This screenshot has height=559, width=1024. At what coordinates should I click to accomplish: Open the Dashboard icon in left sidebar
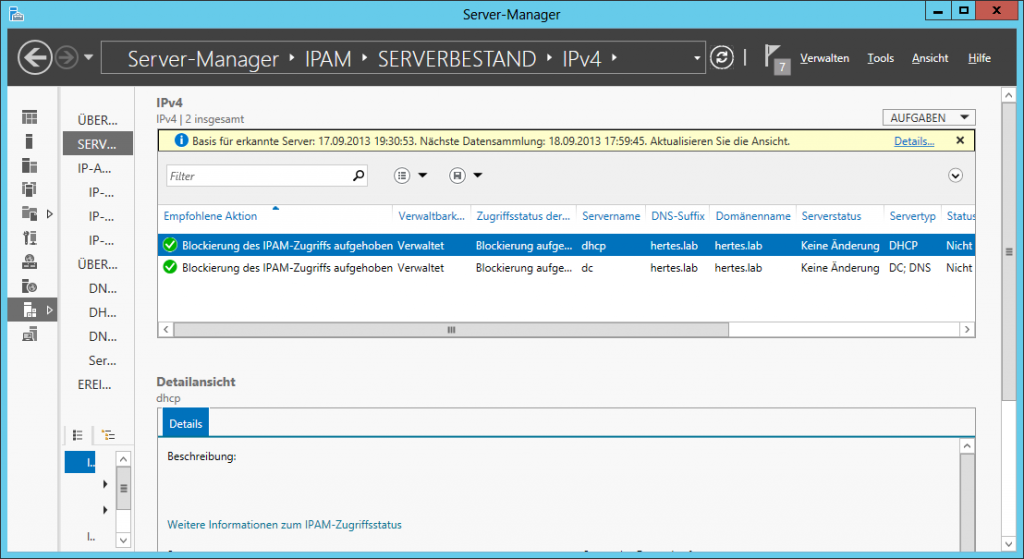pos(30,118)
